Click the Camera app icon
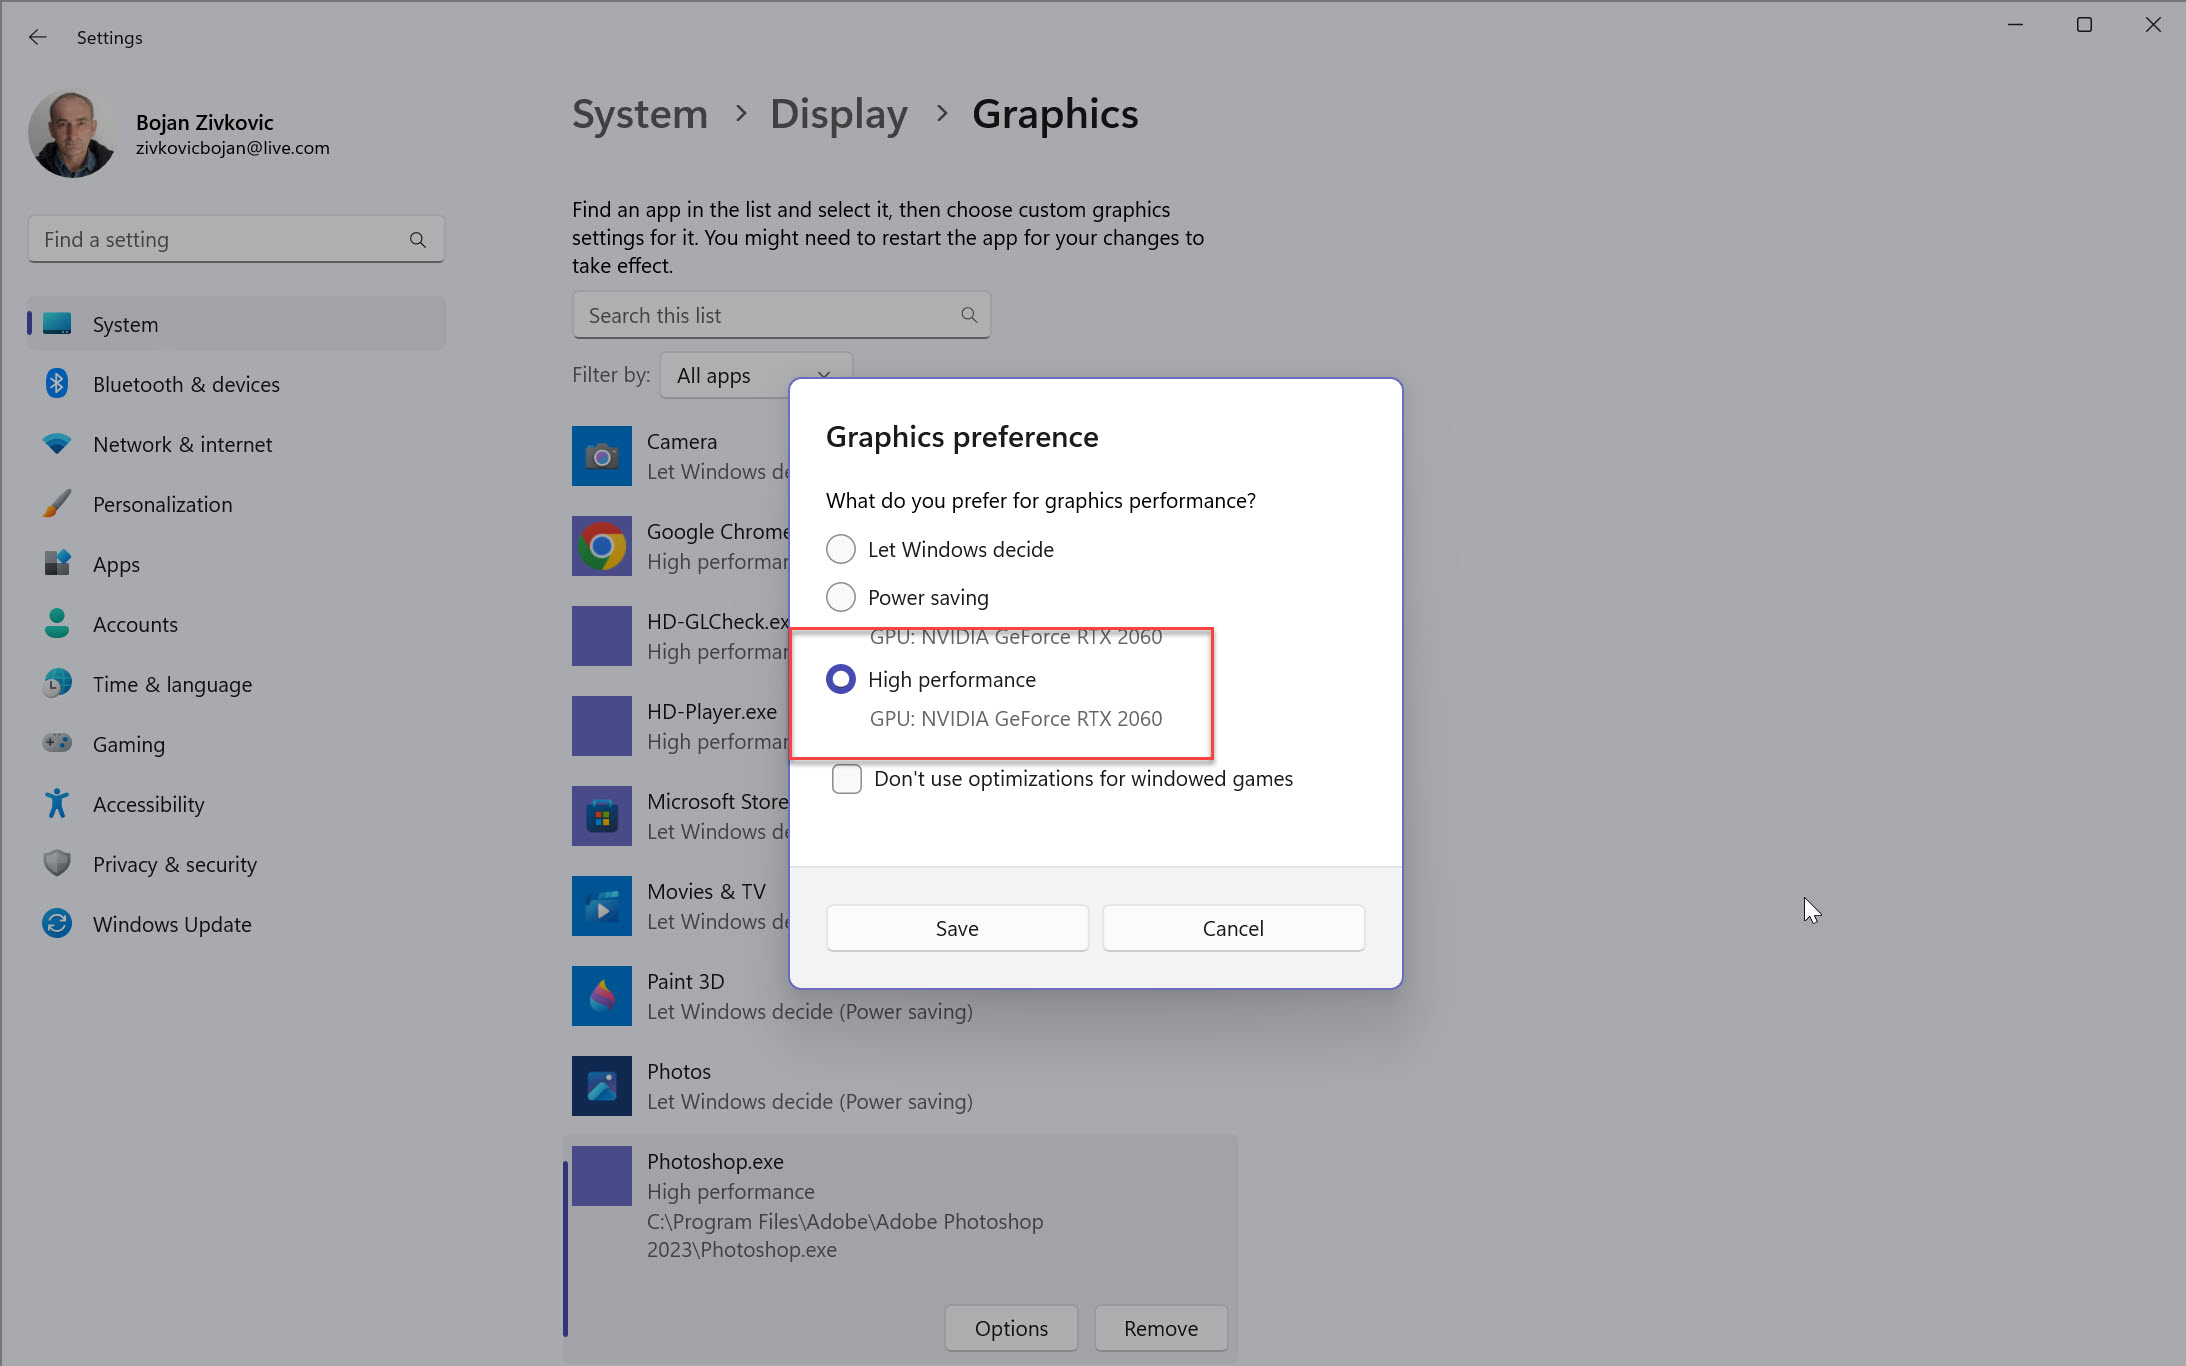 coord(601,456)
